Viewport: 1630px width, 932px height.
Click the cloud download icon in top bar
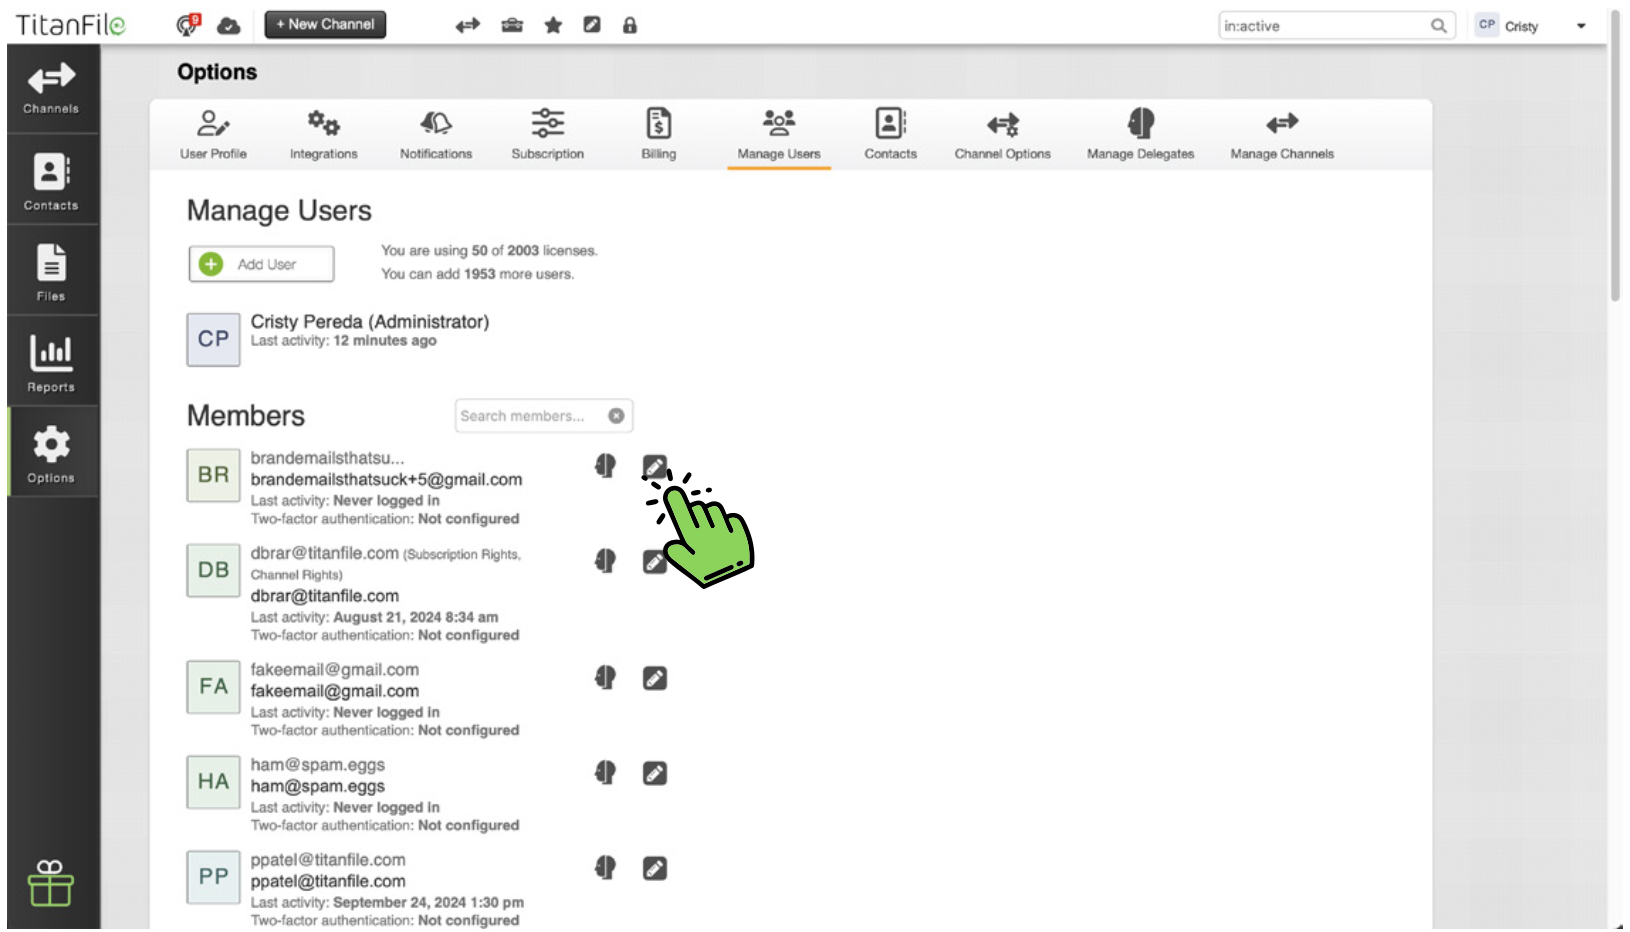(229, 26)
